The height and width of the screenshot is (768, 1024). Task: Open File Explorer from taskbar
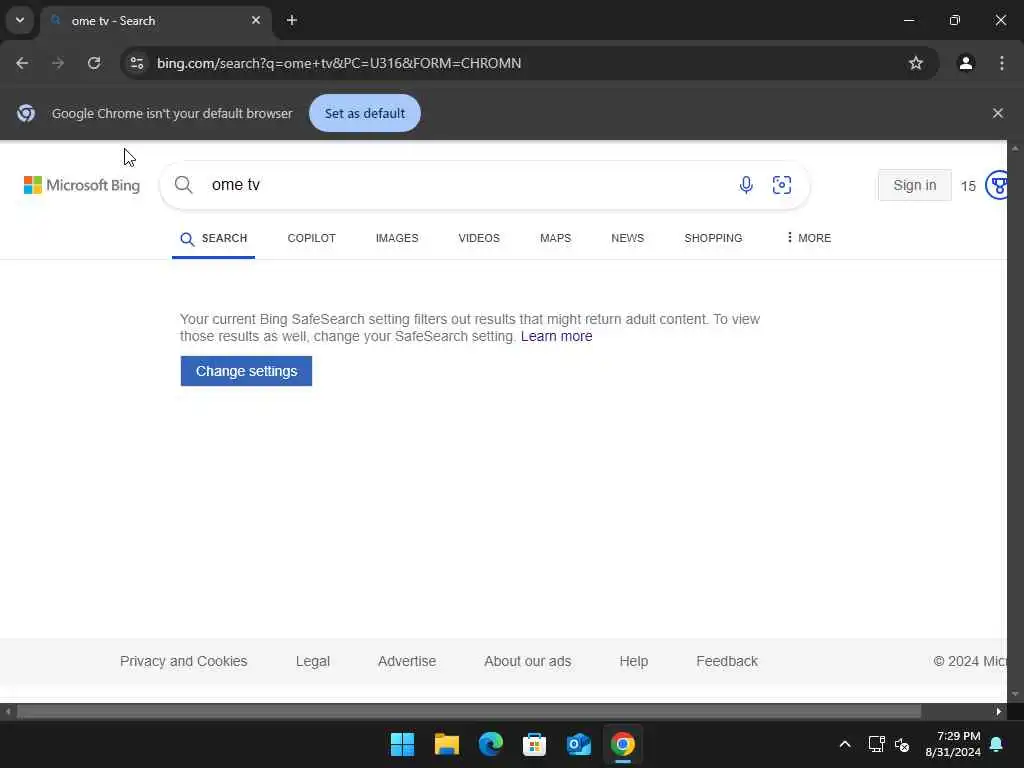[447, 744]
